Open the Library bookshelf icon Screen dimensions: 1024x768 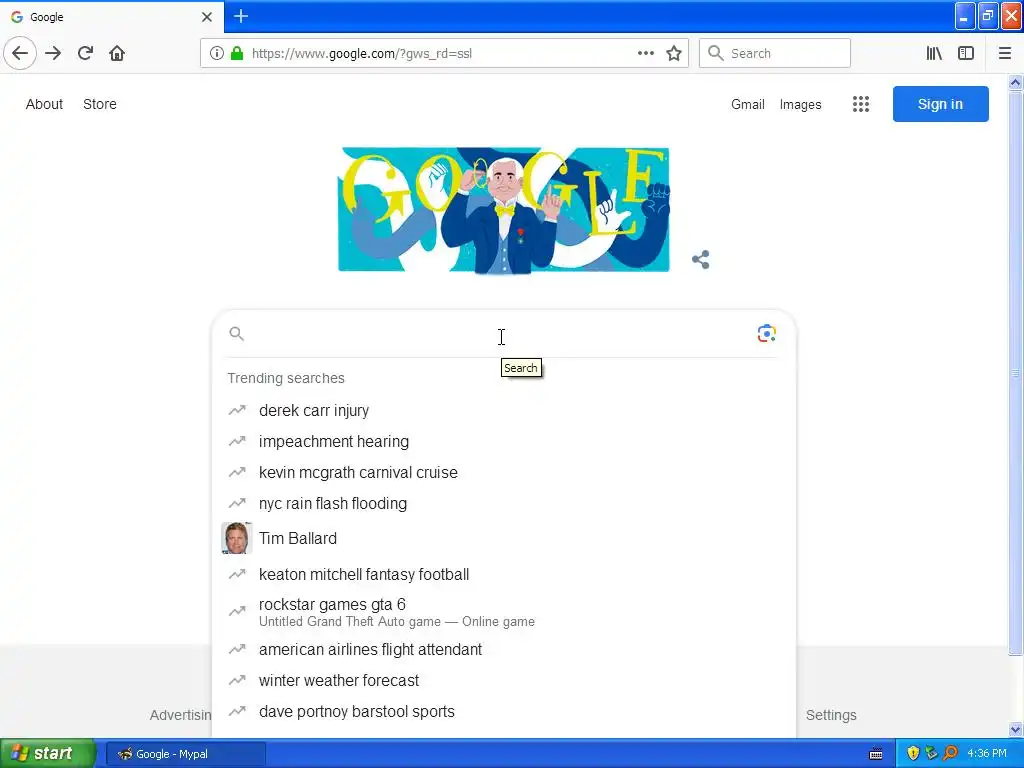pos(934,54)
